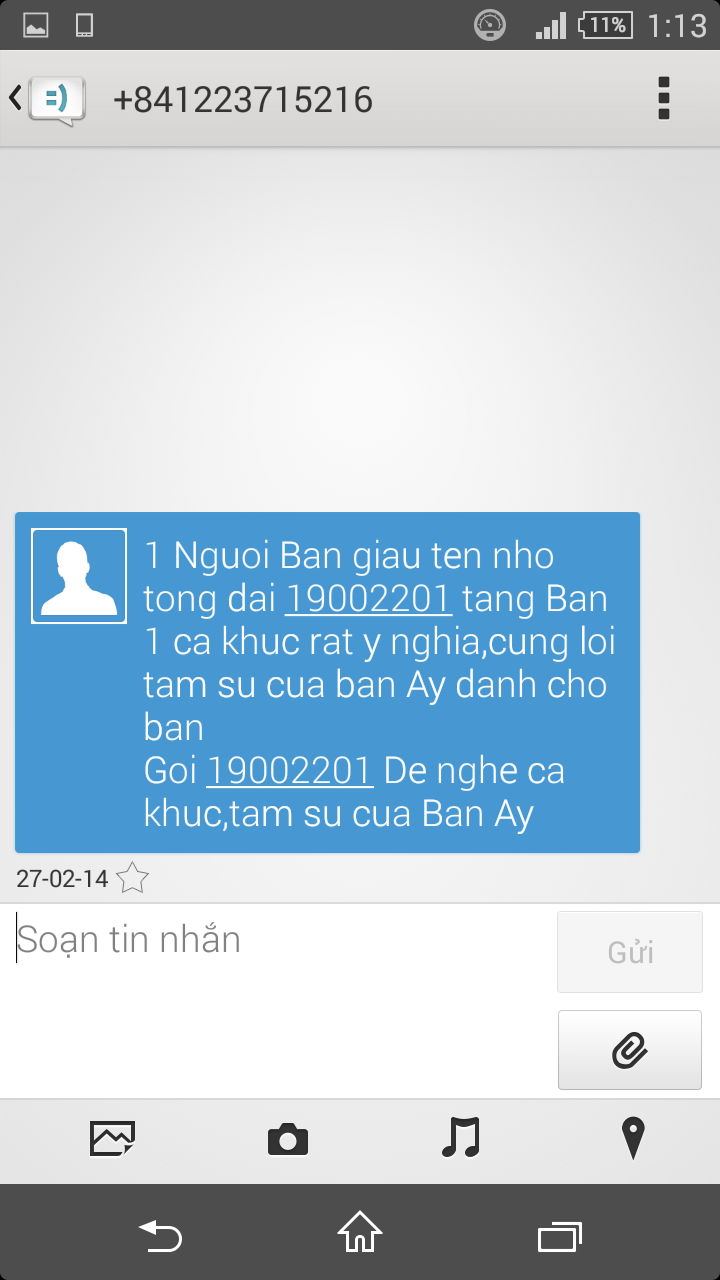
Task: Tap the back chevron beside messaging icon
Action: click(x=15, y=97)
